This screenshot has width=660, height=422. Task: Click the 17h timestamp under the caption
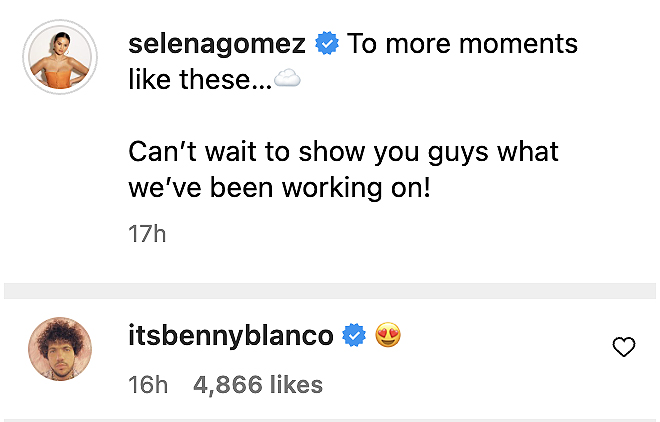click(x=146, y=235)
